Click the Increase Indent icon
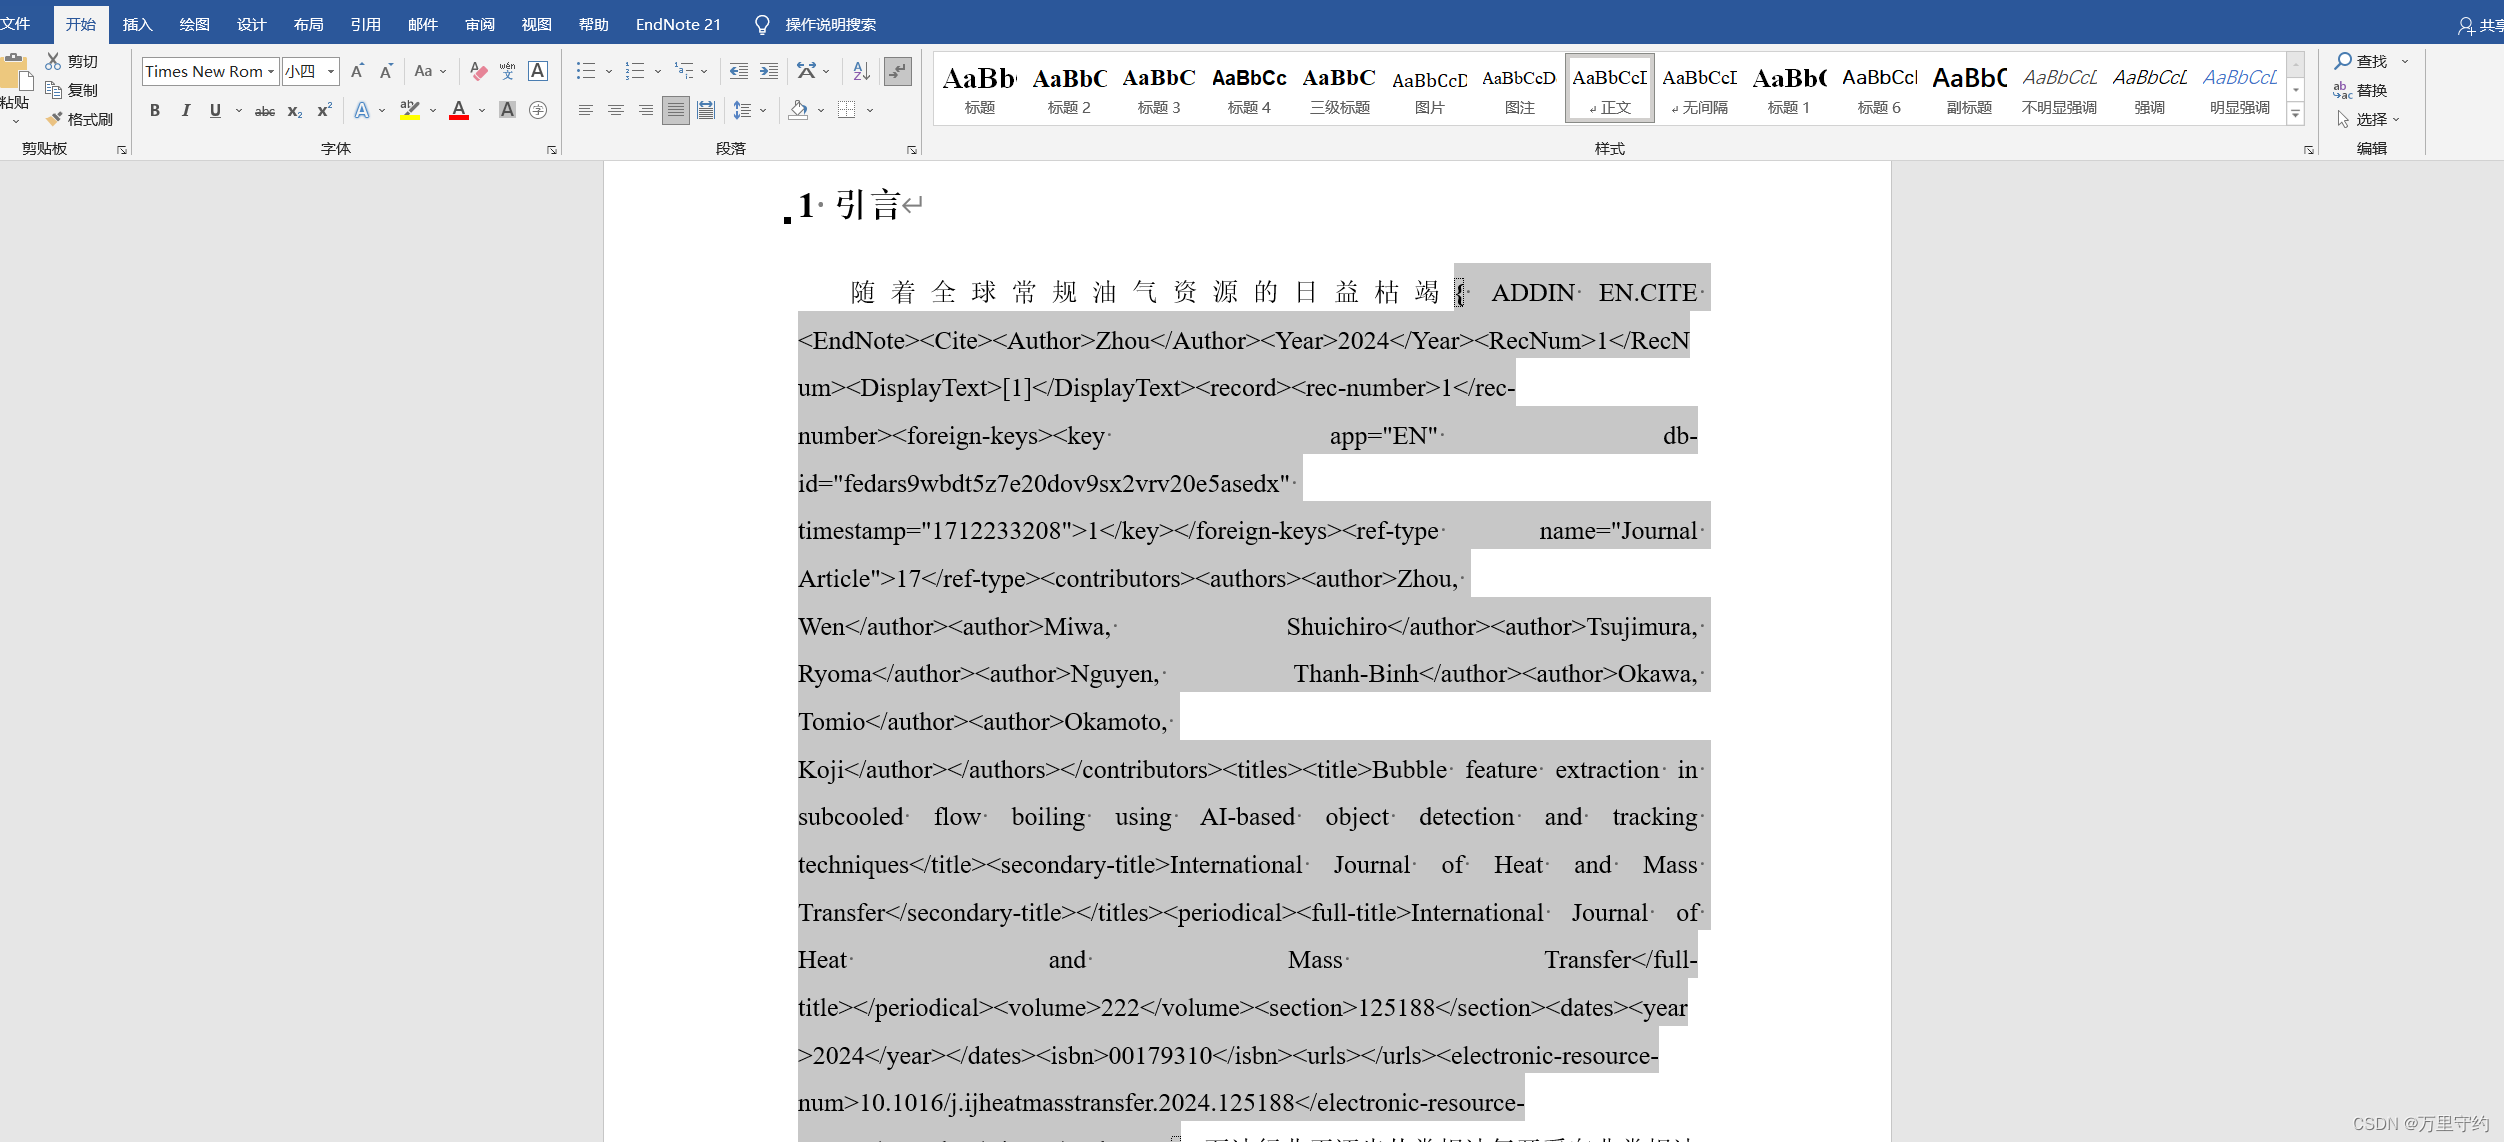This screenshot has width=2504, height=1142. tap(767, 72)
